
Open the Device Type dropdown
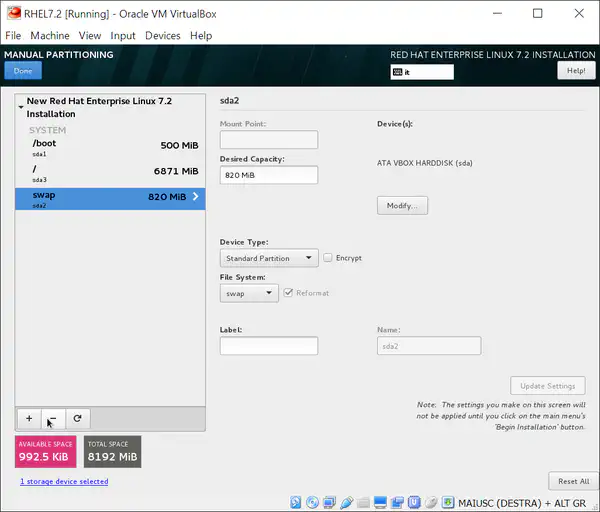coord(268,258)
